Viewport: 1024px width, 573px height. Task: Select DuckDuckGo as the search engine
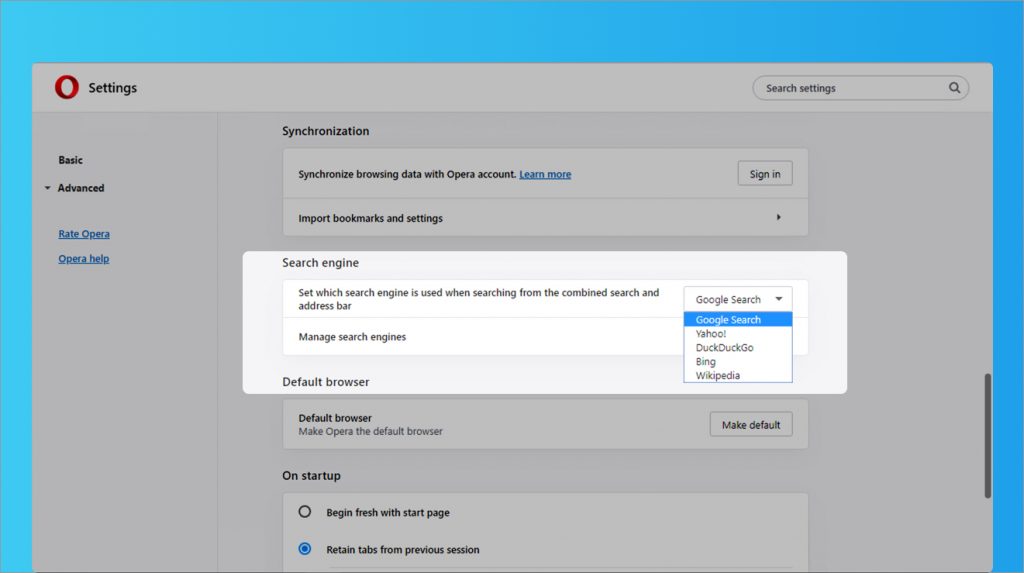[x=737, y=348]
